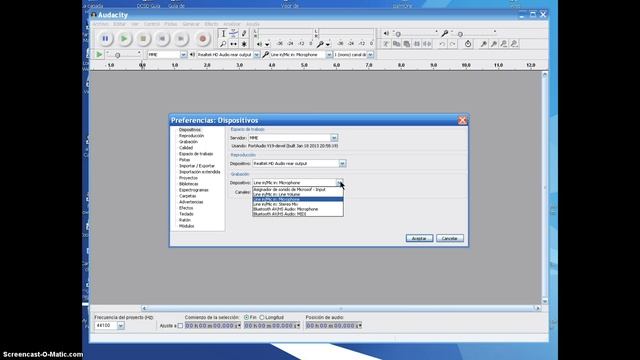Image resolution: width=640 pixels, height=360 pixels.
Task: Open Calidad in Preferences category list
Action: tap(186, 148)
